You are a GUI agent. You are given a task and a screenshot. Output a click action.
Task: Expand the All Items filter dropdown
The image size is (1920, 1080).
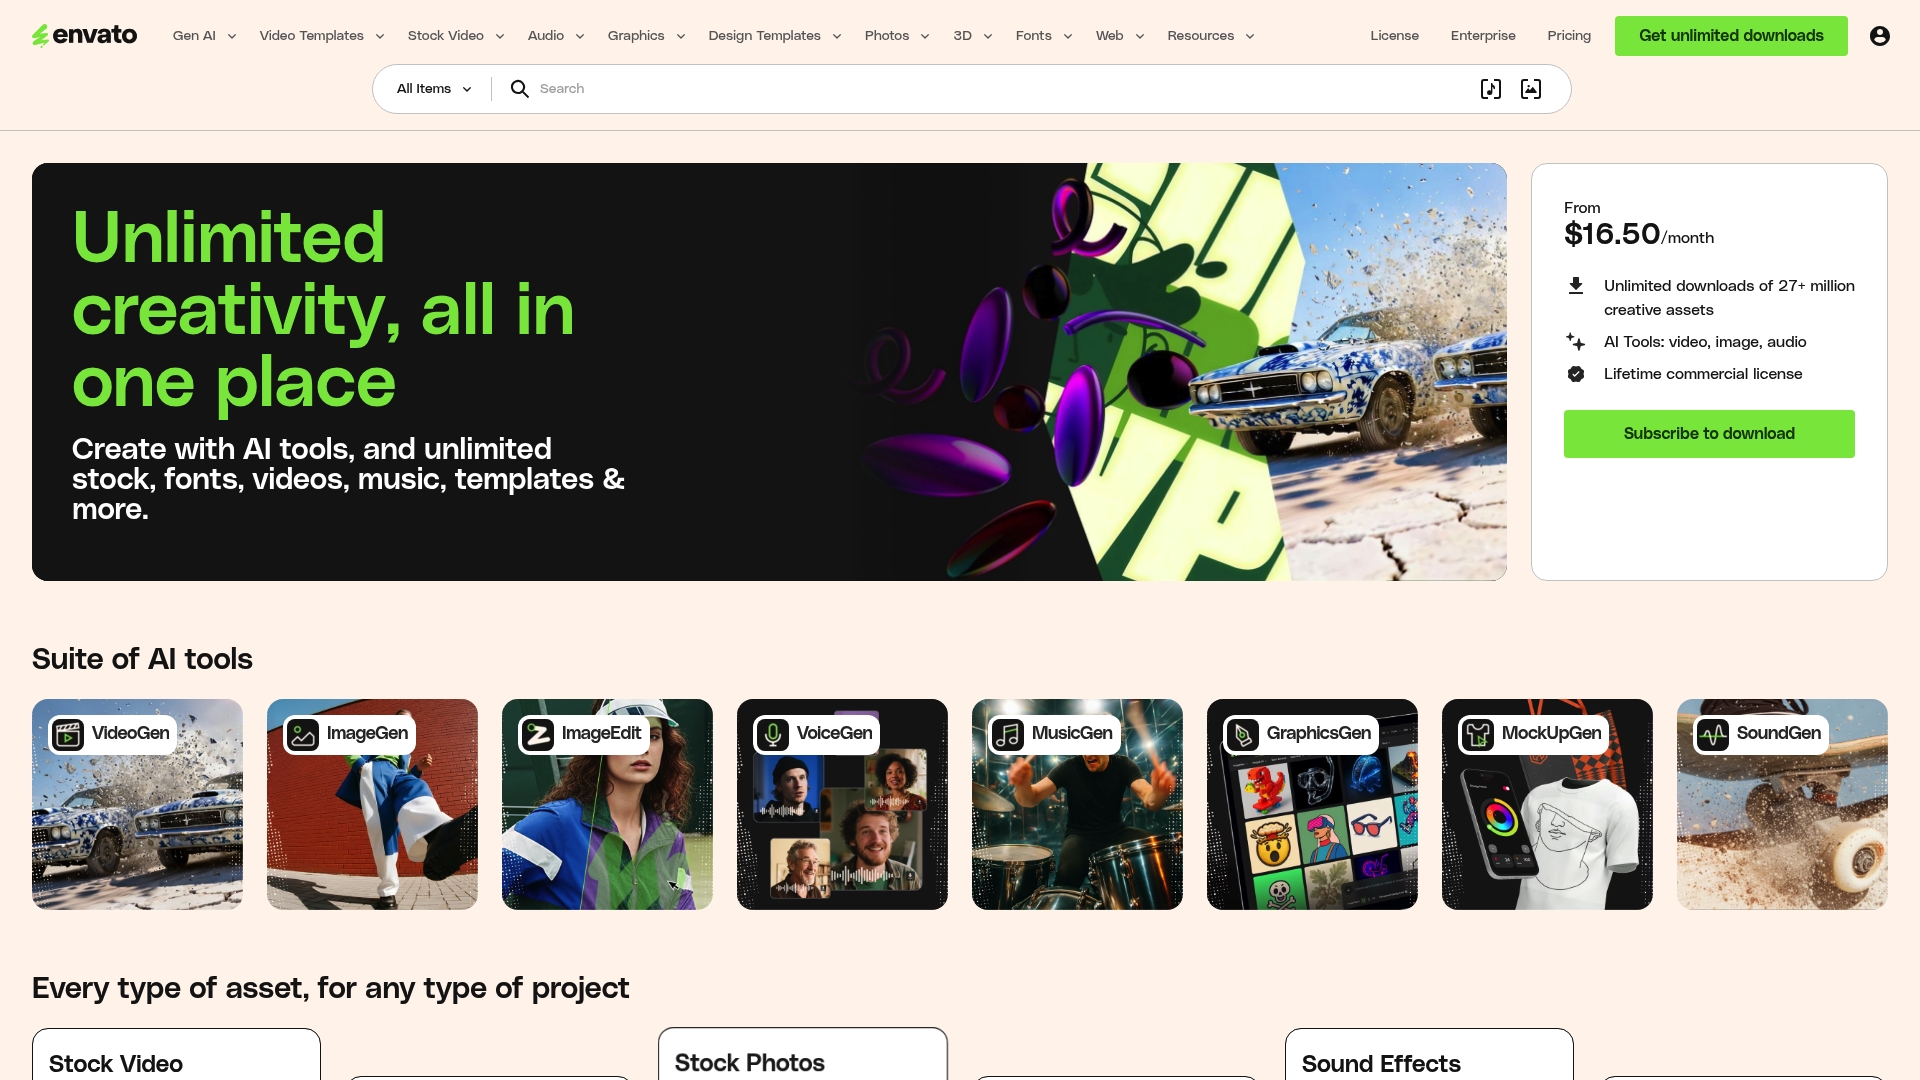pyautogui.click(x=431, y=88)
